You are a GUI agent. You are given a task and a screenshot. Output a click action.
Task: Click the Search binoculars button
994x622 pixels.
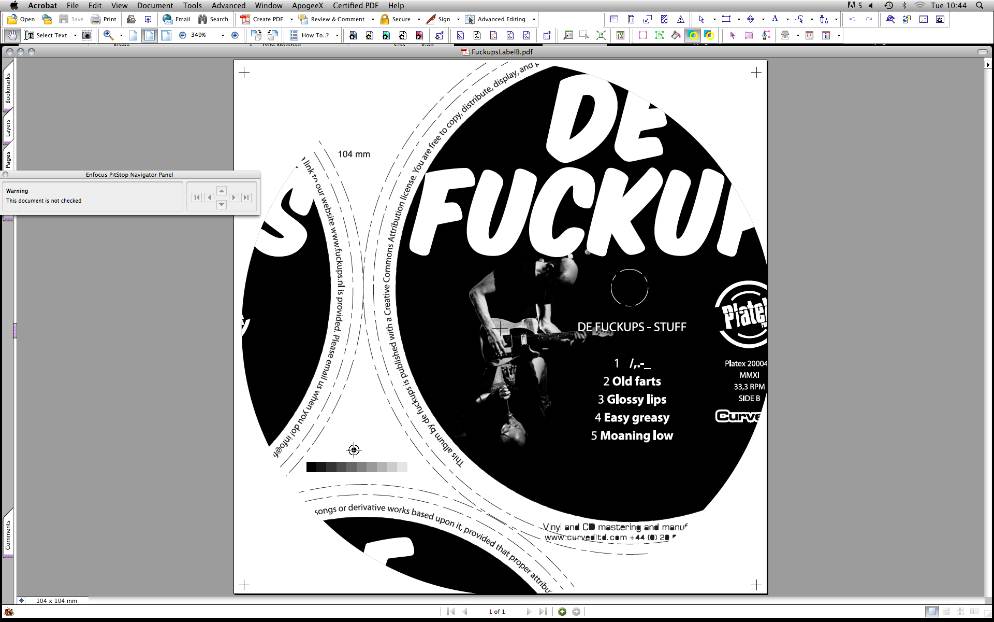pyautogui.click(x=213, y=19)
